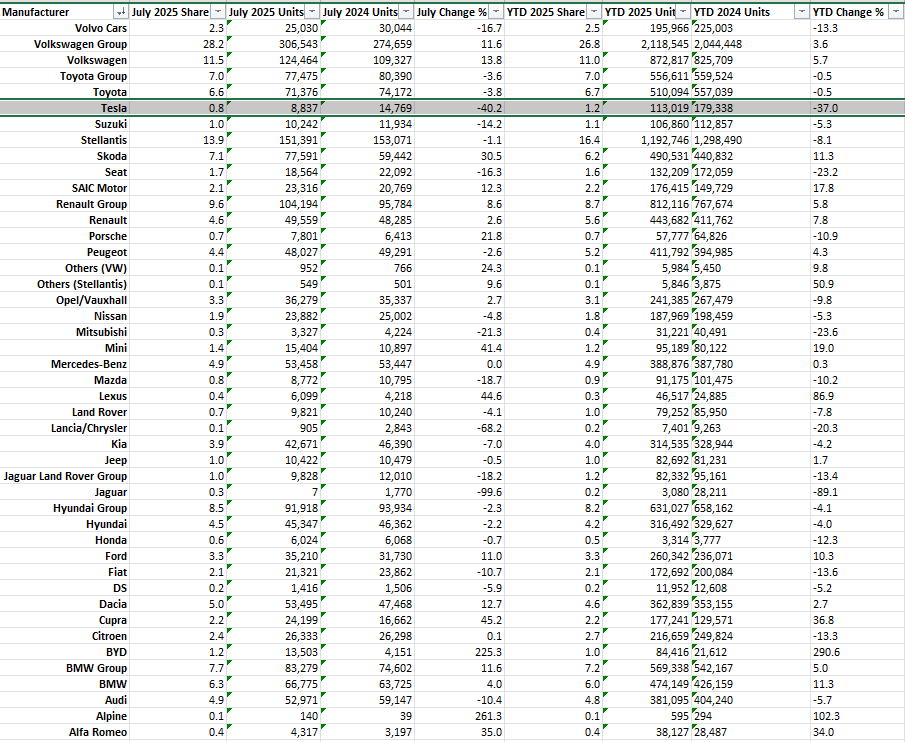This screenshot has height=742, width=905.
Task: Select BYD's YTD change value 290.6
Action: [857, 652]
